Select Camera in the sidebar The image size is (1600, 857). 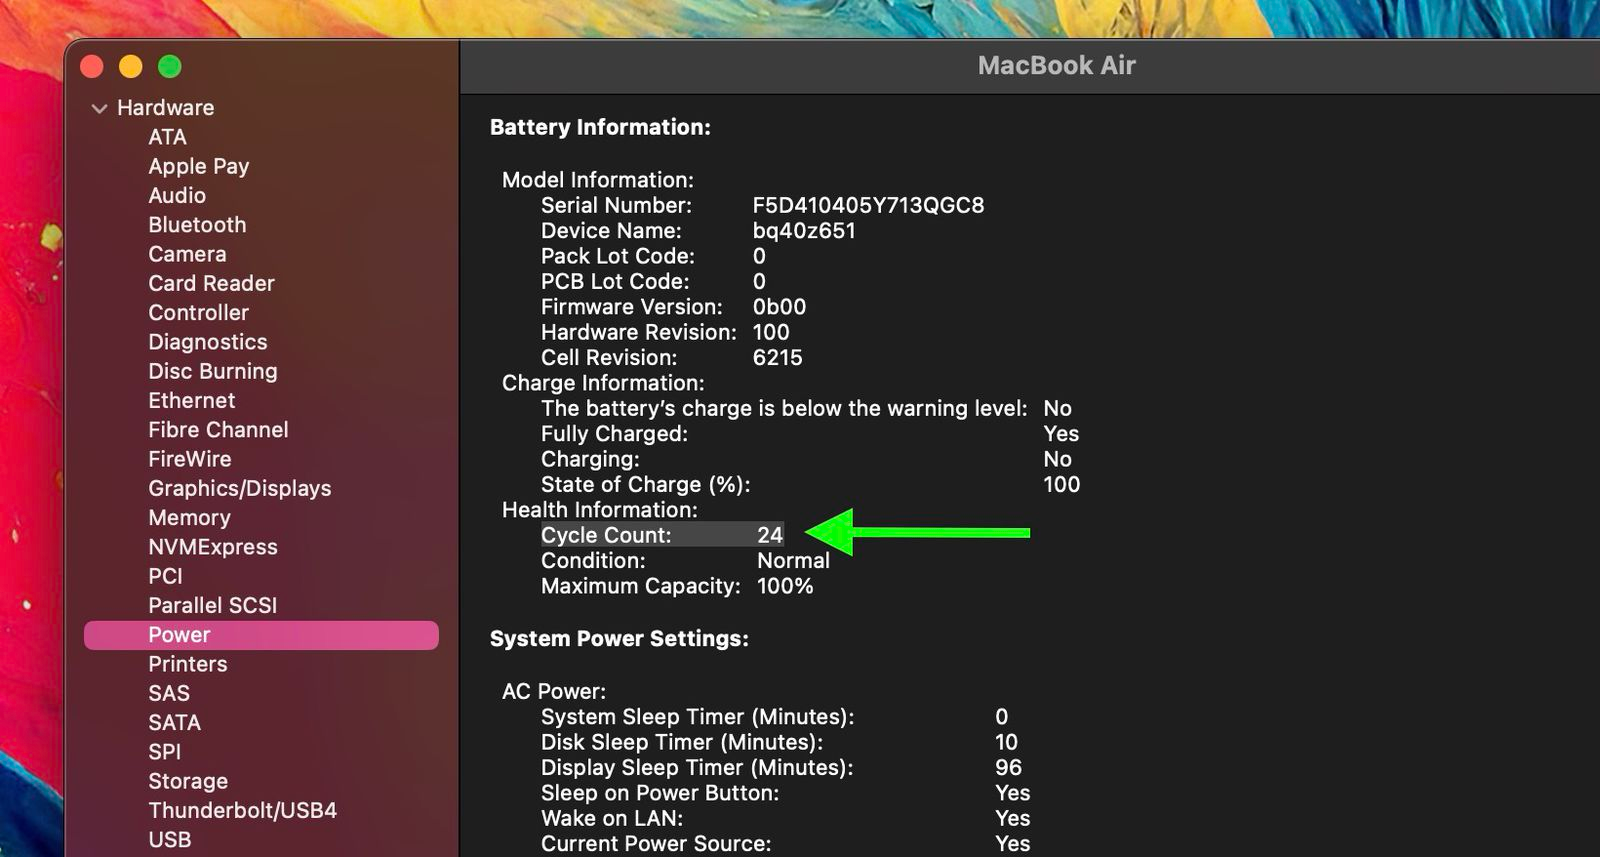tap(187, 254)
